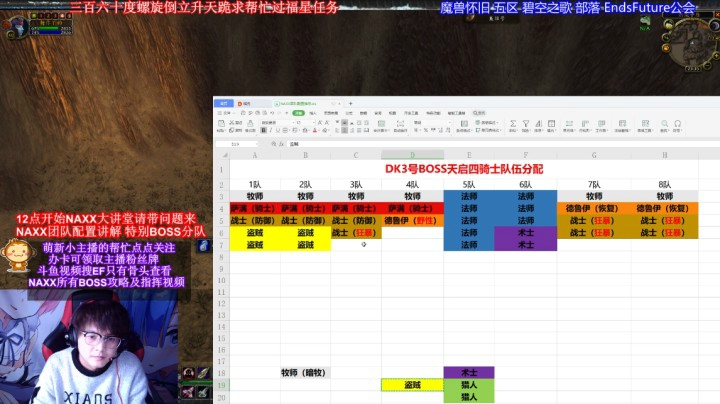This screenshot has width=720, height=404.
Task: Click the fill color bucket icon
Action: [x=305, y=130]
